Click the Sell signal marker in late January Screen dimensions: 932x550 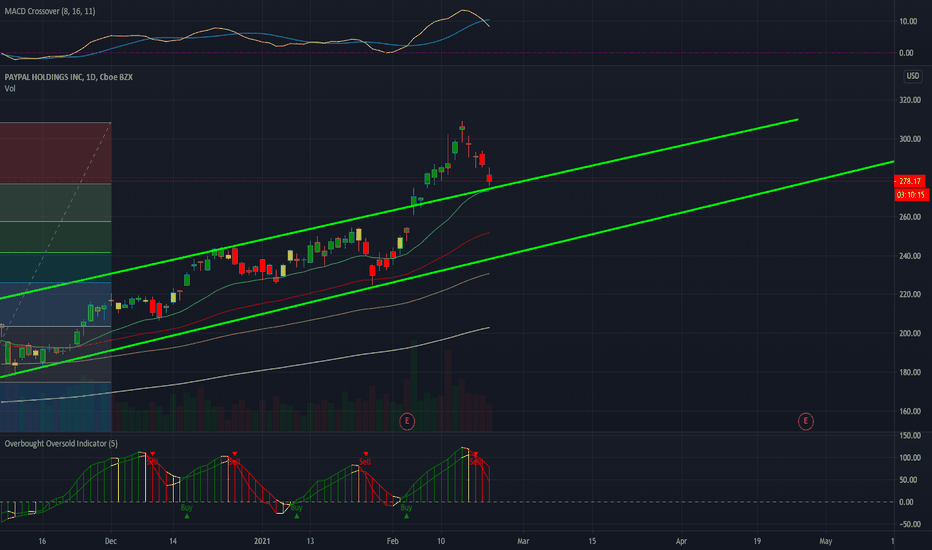(x=365, y=458)
